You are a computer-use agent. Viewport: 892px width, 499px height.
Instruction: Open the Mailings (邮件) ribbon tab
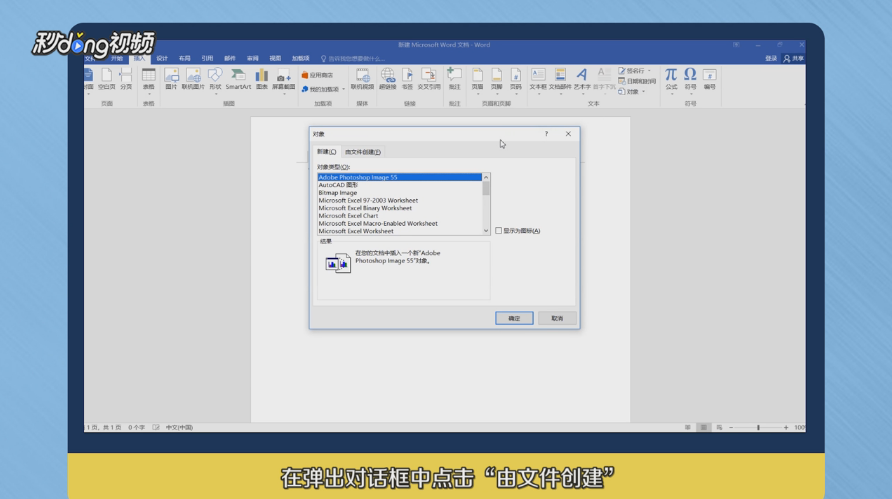[x=230, y=59]
